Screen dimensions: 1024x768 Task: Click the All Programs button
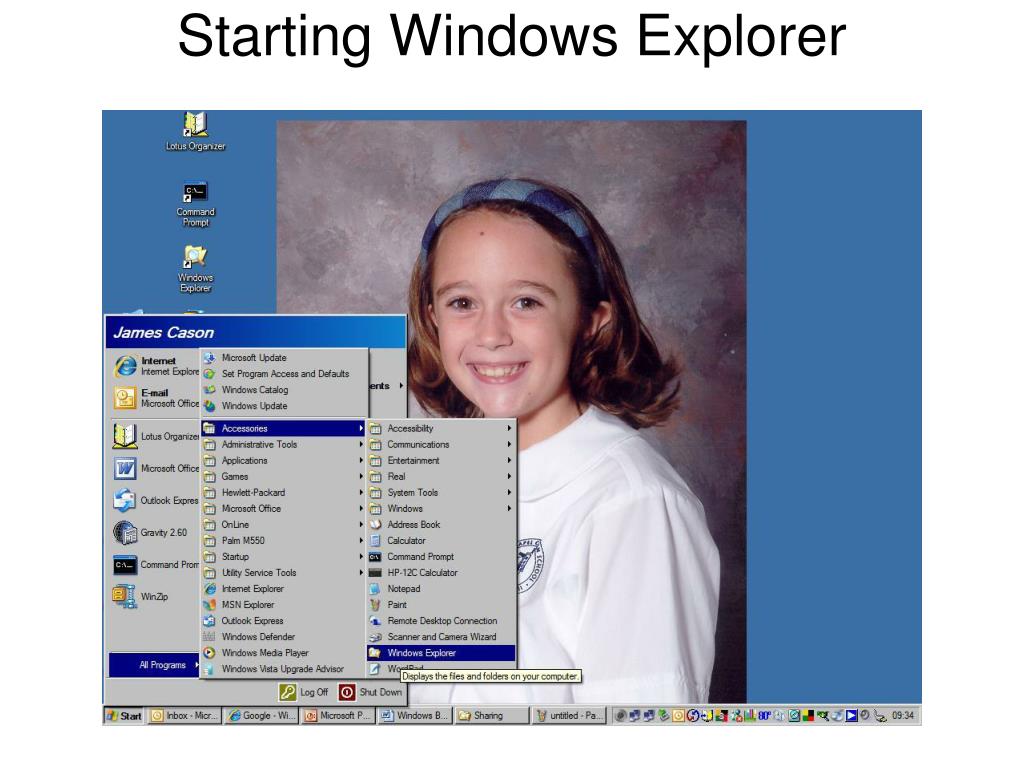pos(154,665)
